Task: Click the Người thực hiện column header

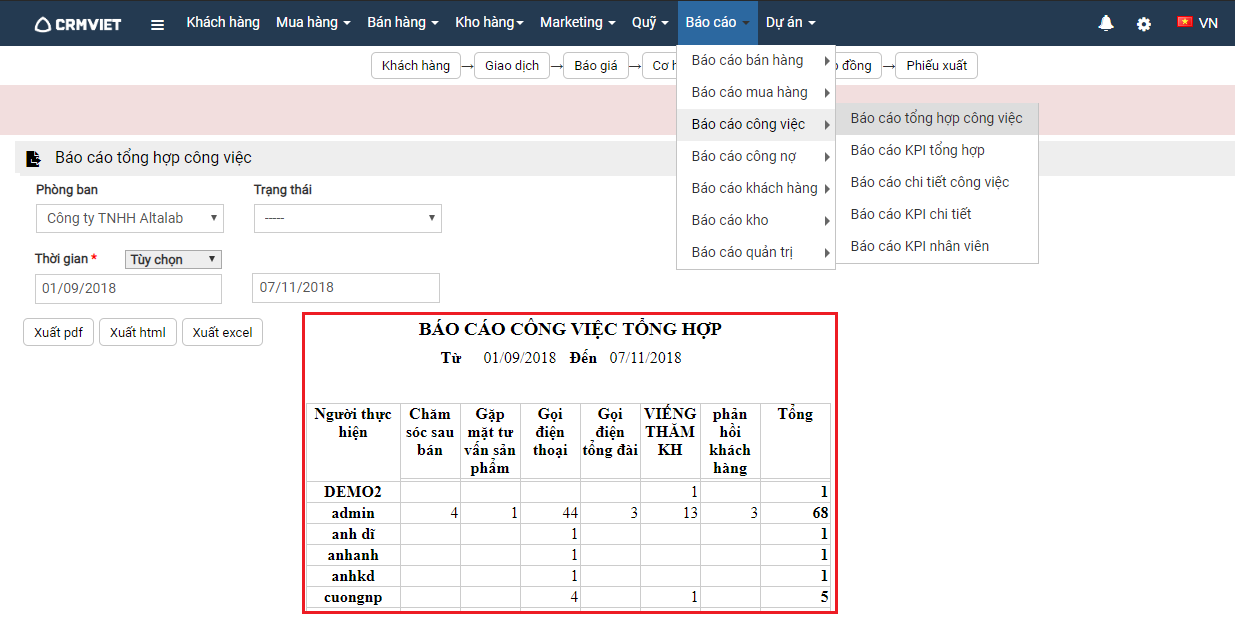Action: [x=353, y=423]
